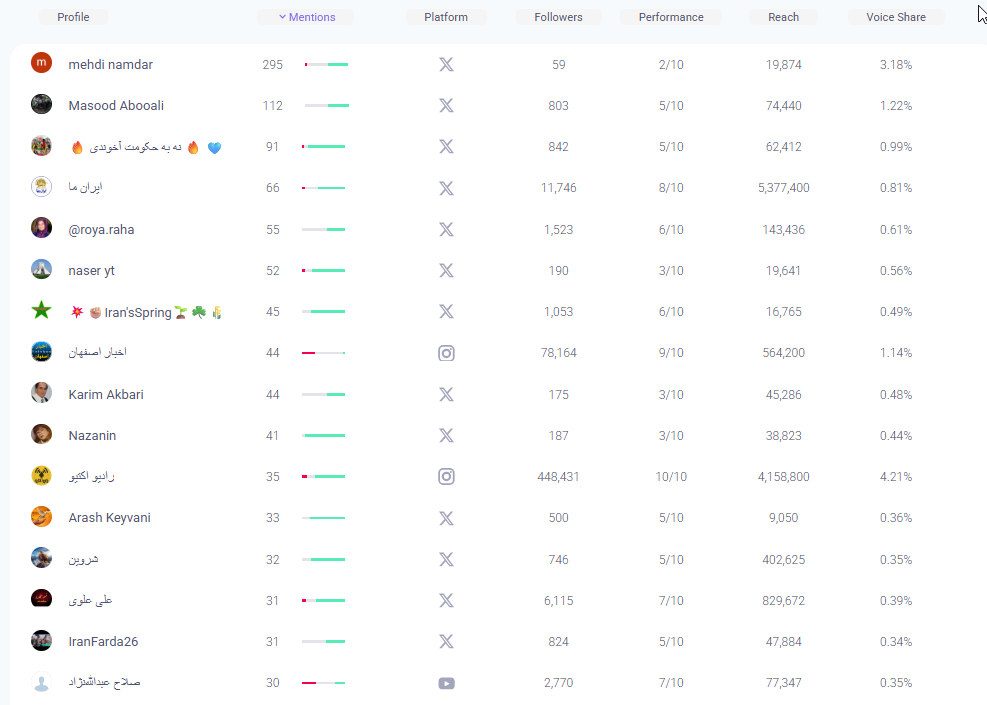987x705 pixels.
Task: Click X platform icon for mehdi namdar
Action: click(x=446, y=65)
